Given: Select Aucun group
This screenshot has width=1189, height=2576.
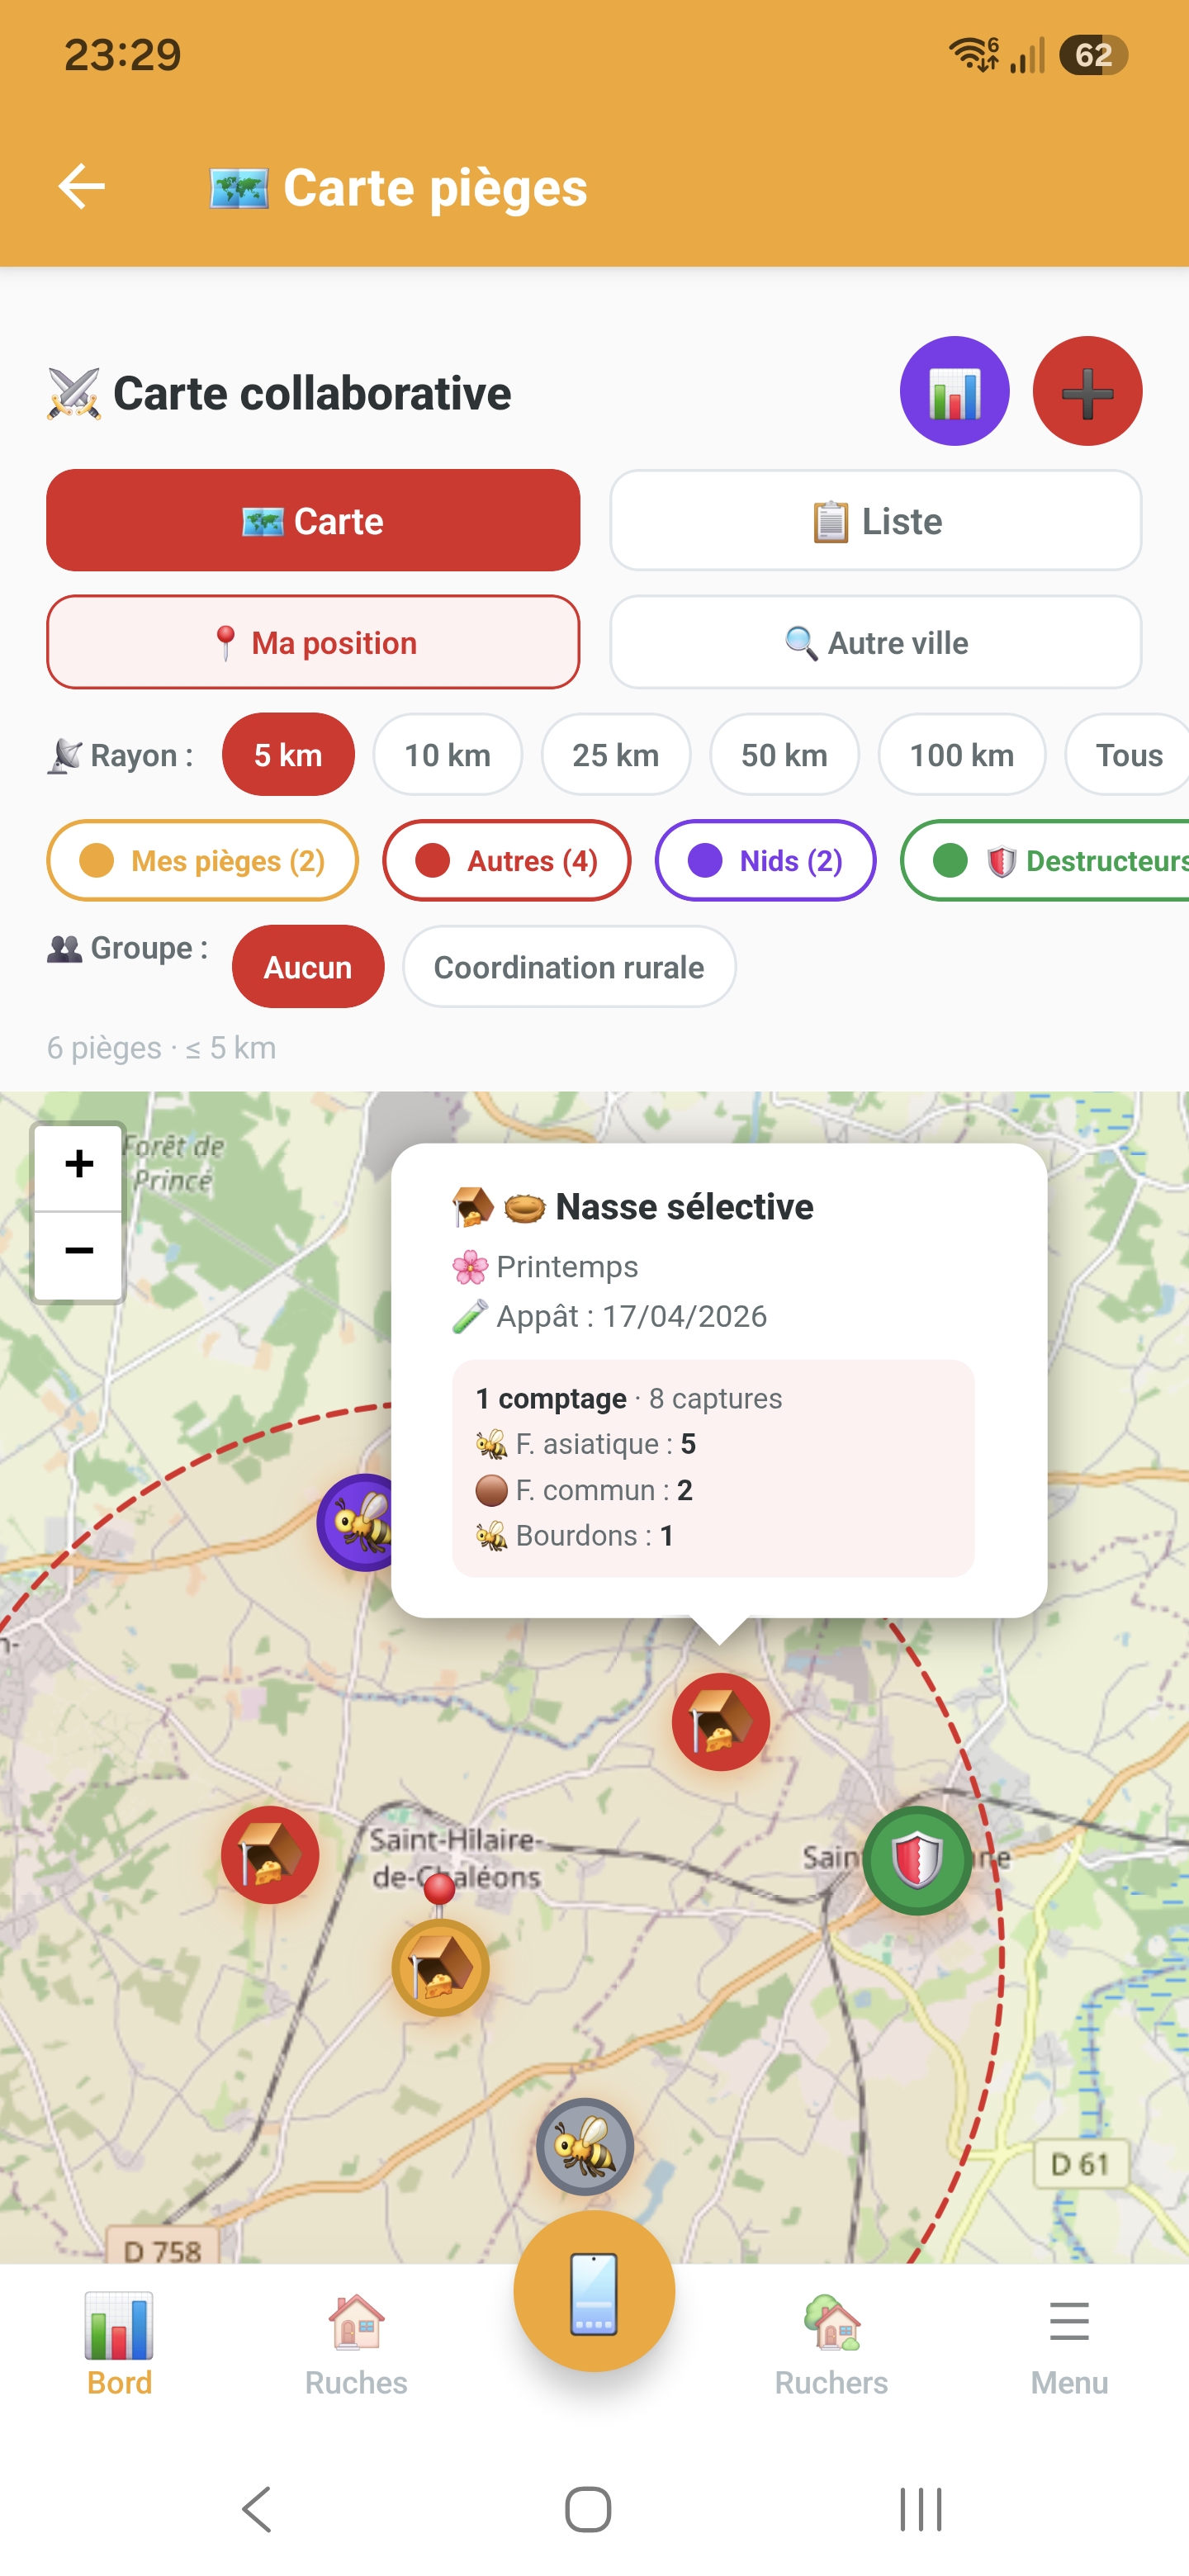Looking at the screenshot, I should 308,967.
